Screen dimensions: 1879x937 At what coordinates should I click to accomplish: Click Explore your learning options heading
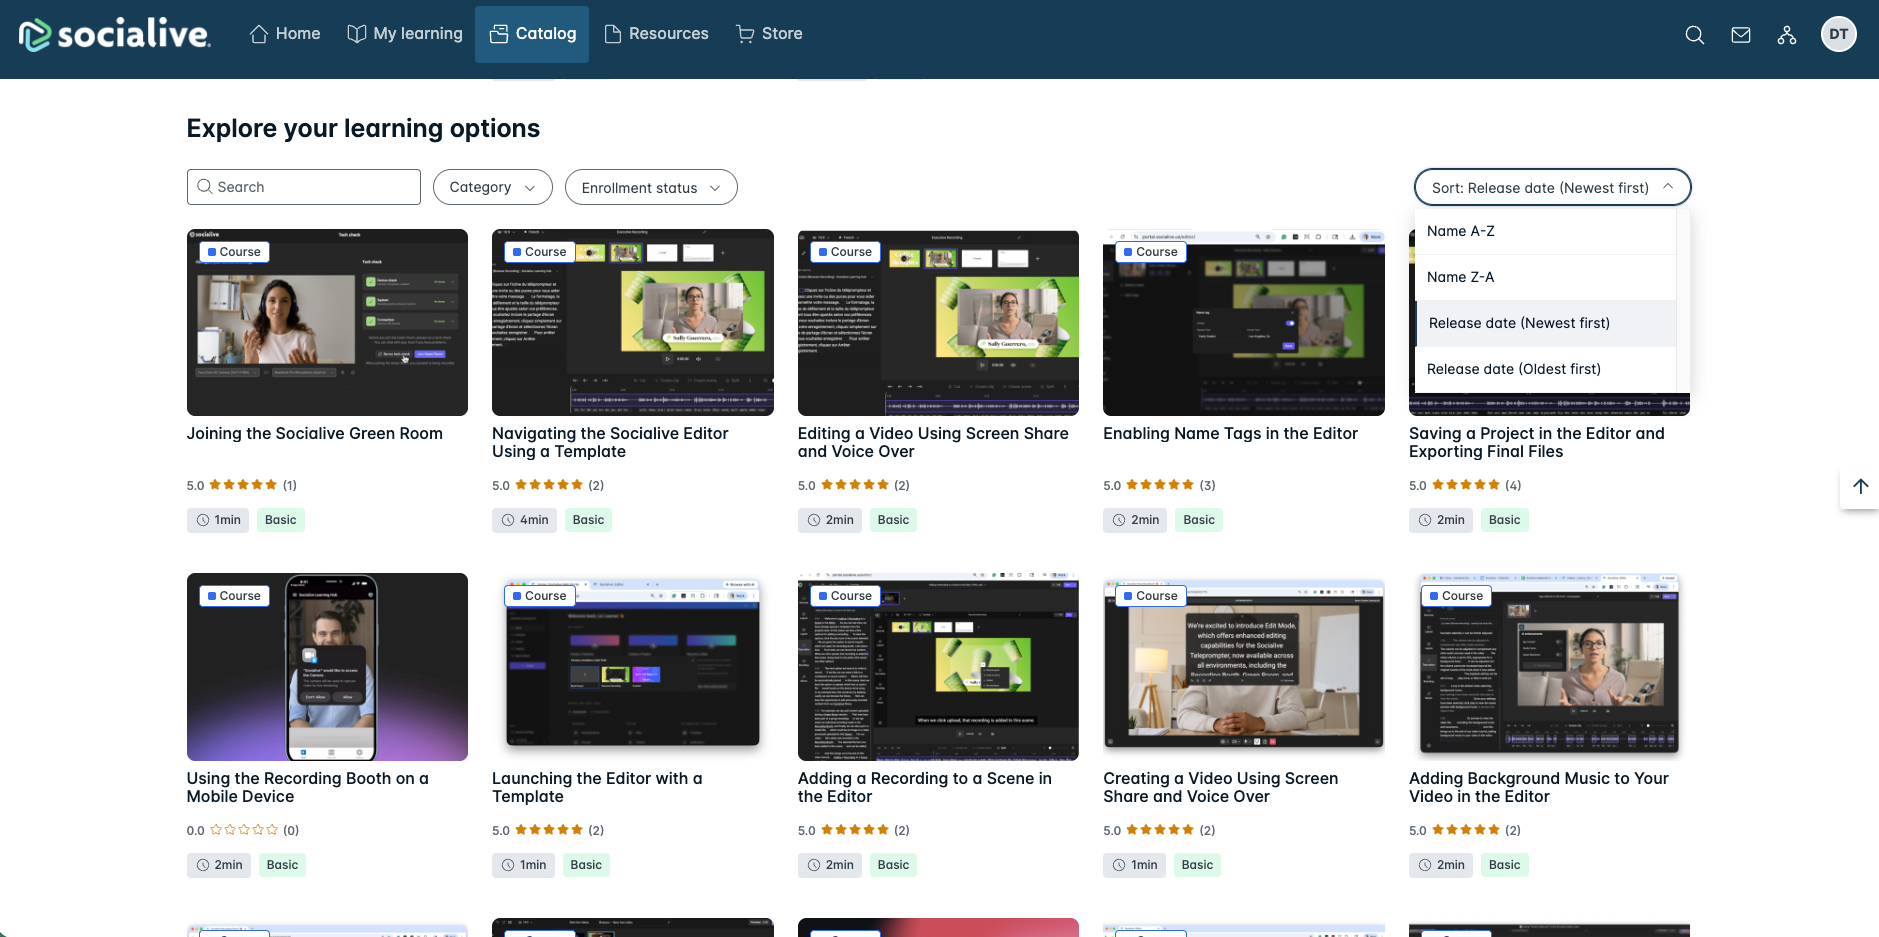tap(363, 128)
